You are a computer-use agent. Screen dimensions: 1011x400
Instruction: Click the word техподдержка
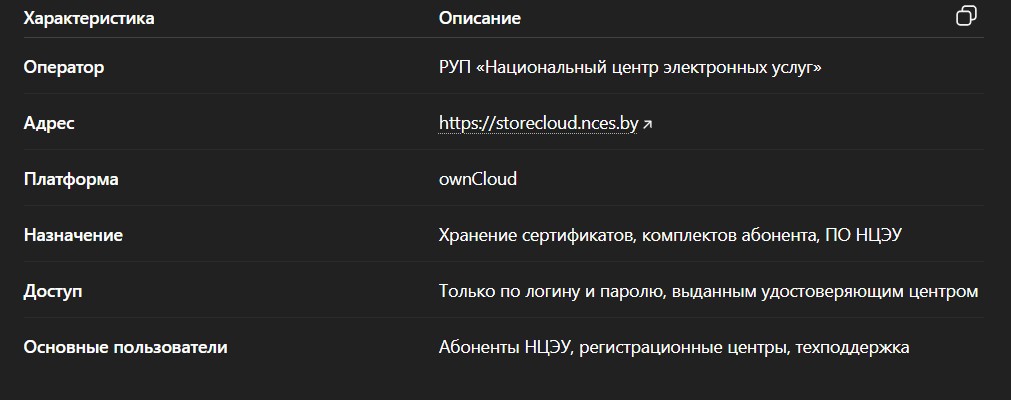[860, 347]
